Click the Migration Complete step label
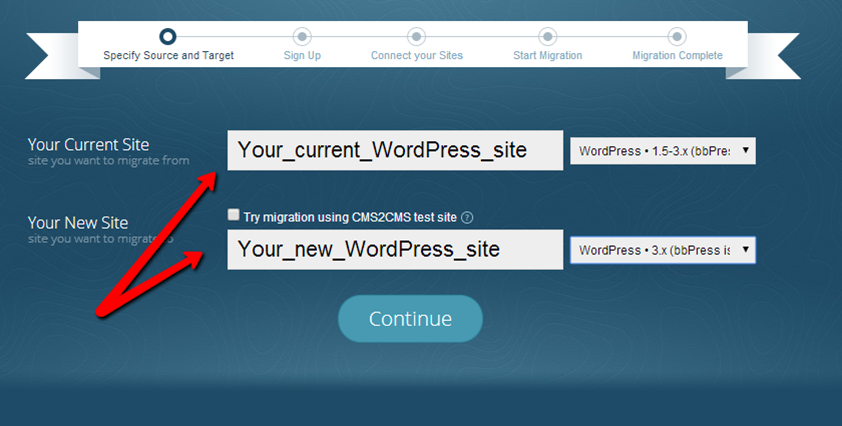 coord(678,55)
